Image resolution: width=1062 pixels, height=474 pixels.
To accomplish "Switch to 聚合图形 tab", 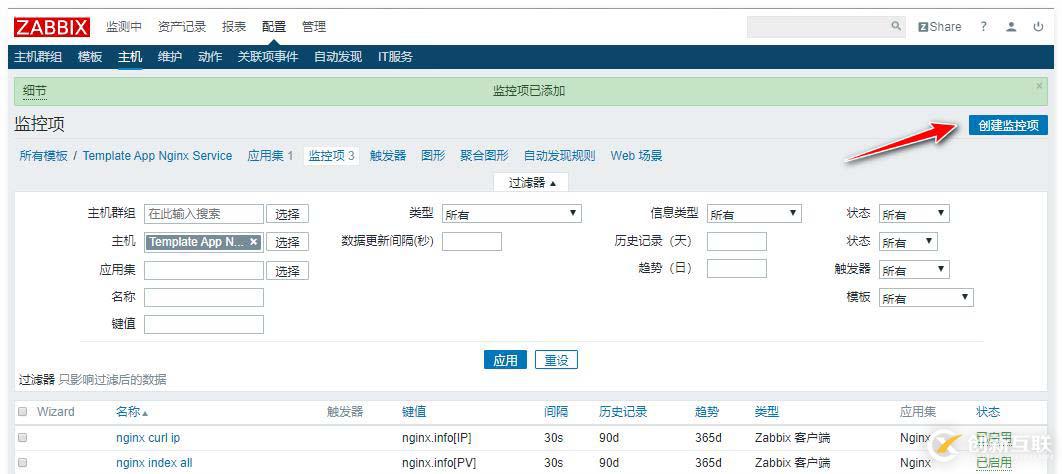I will [484, 156].
